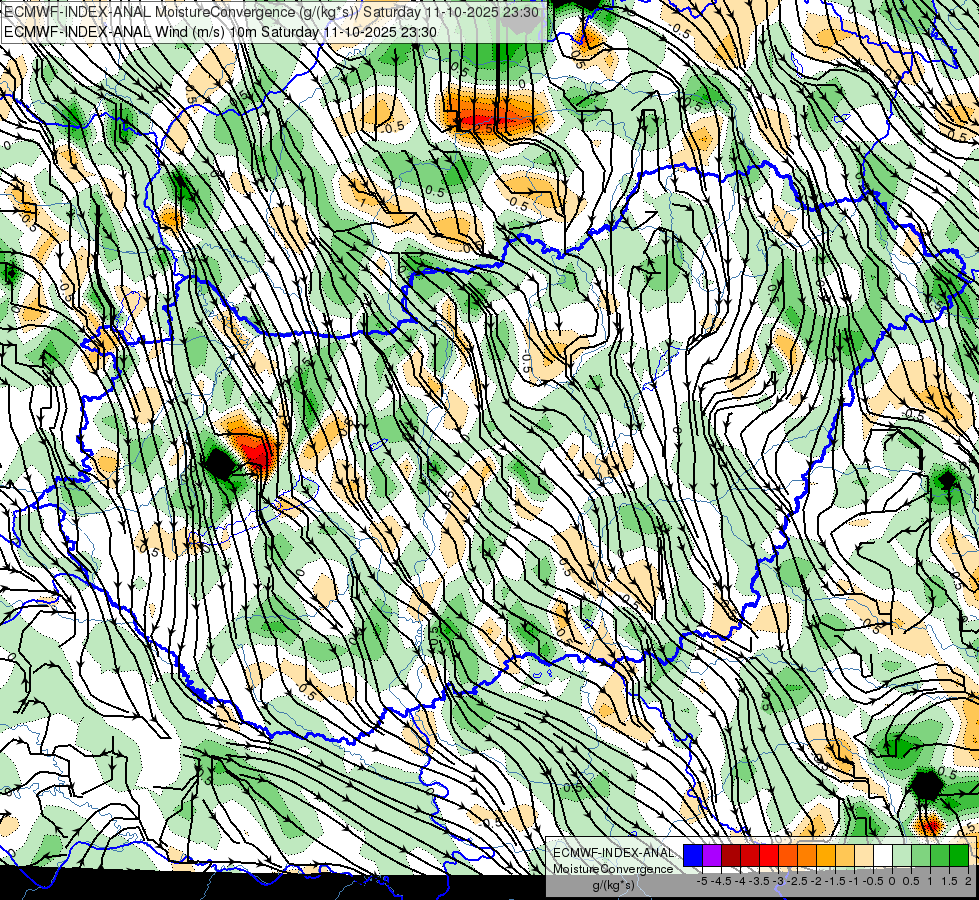
Task: Click the legend label ECMWF-INDEX-ANAL
Action: pyautogui.click(x=614, y=853)
